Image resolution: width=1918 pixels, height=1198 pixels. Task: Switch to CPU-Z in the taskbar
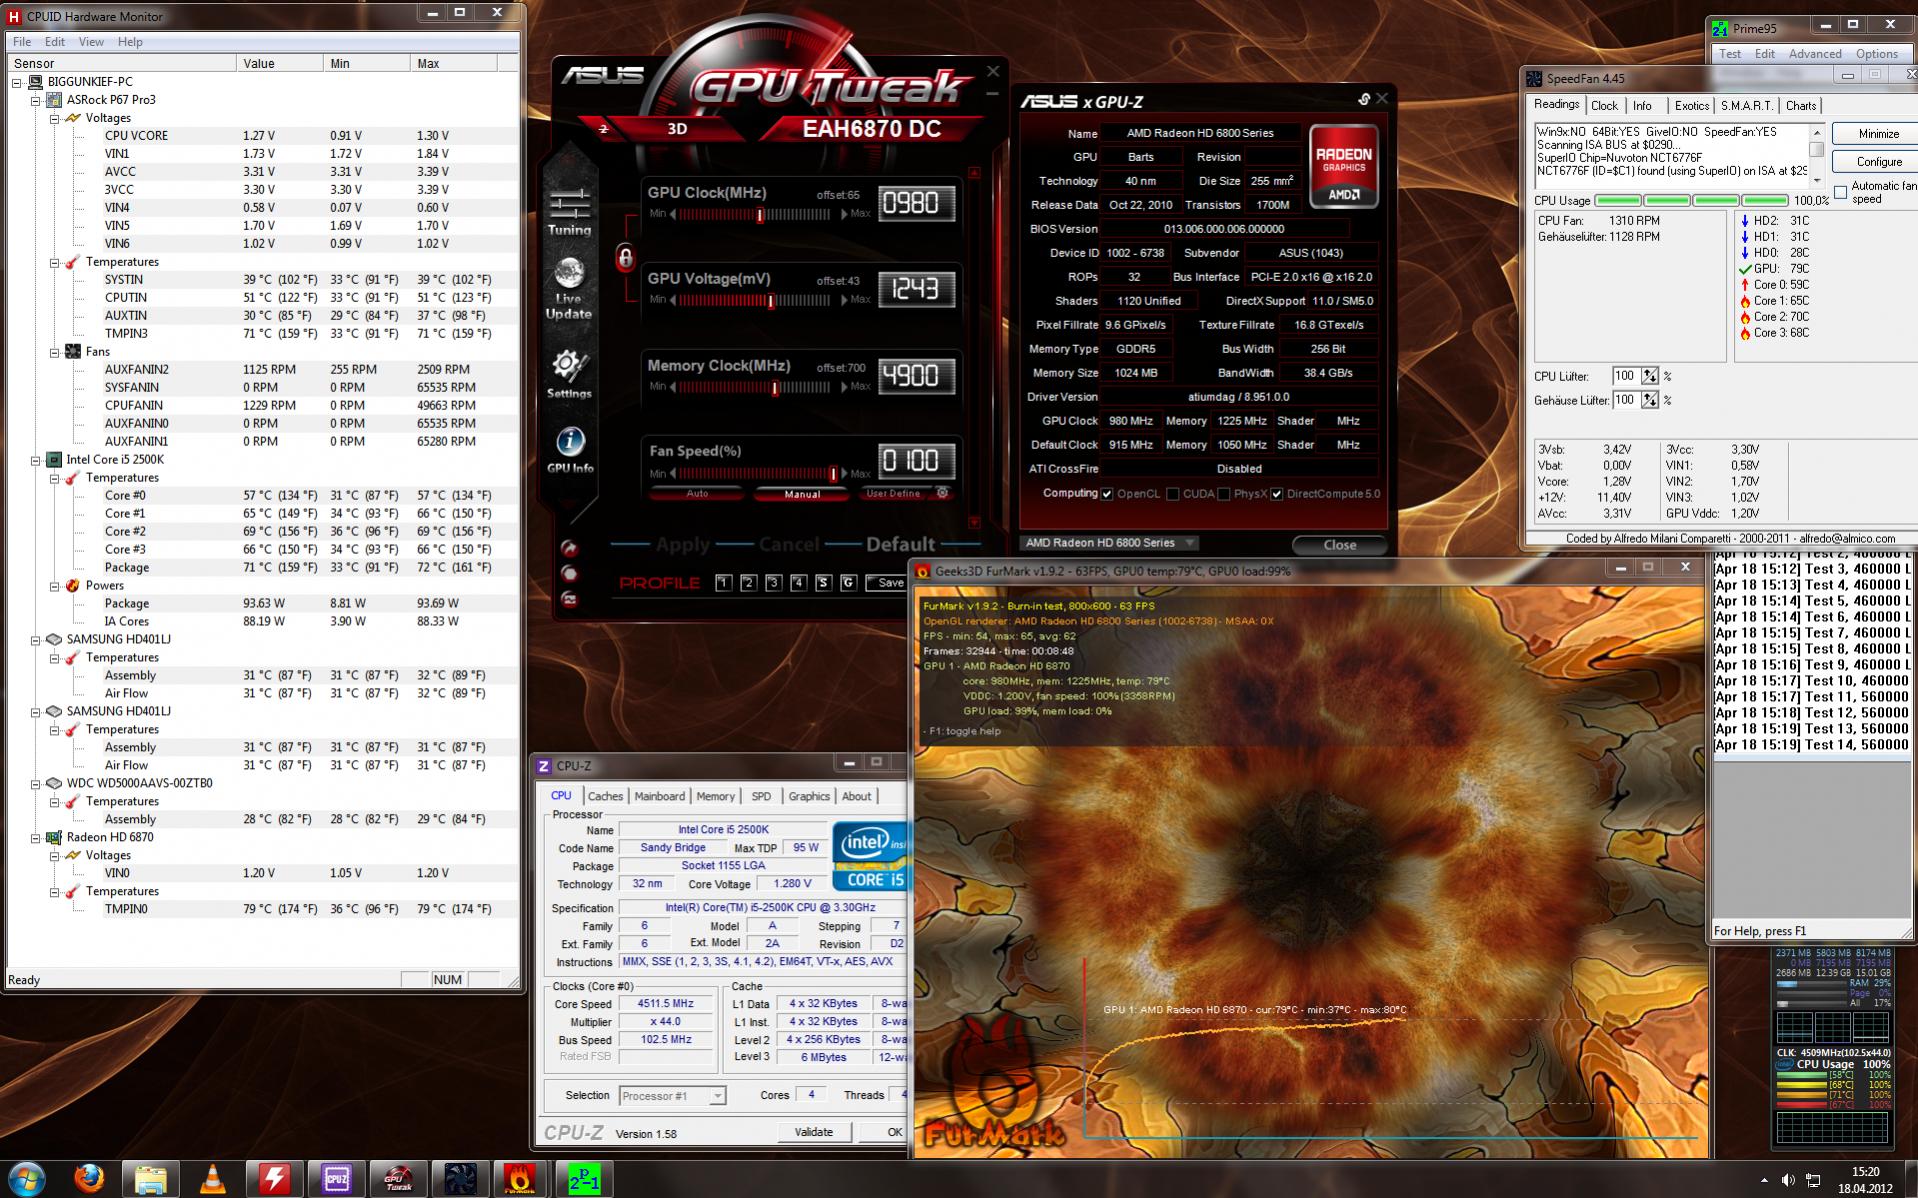336,1179
